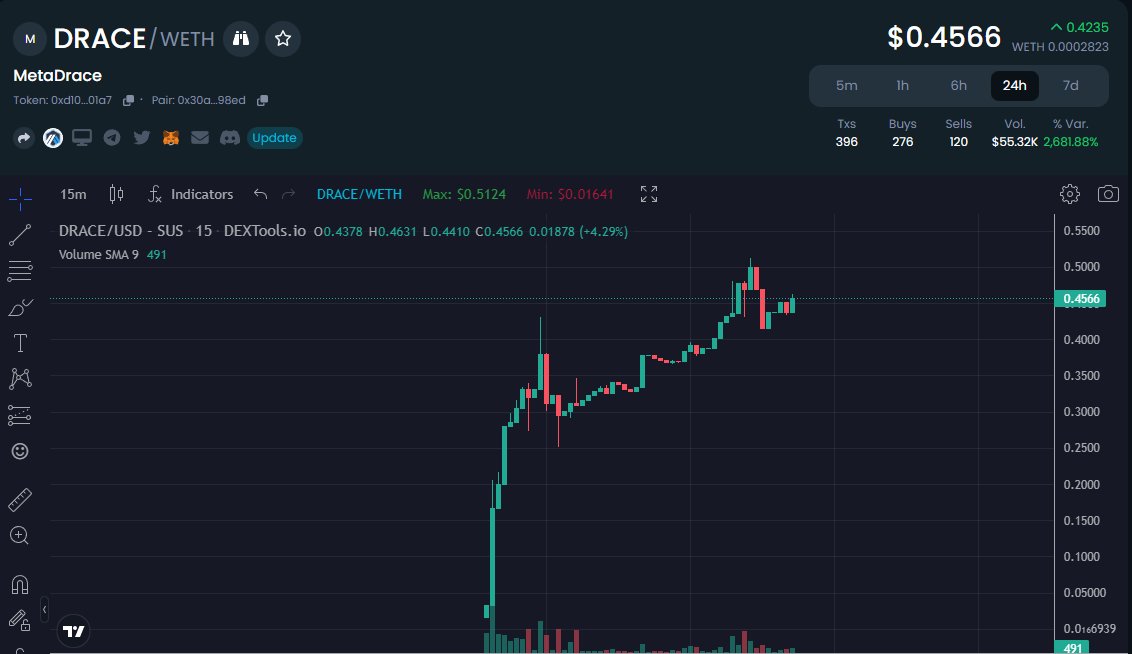Select the text annotation tool
The width and height of the screenshot is (1132, 654).
[x=20, y=343]
